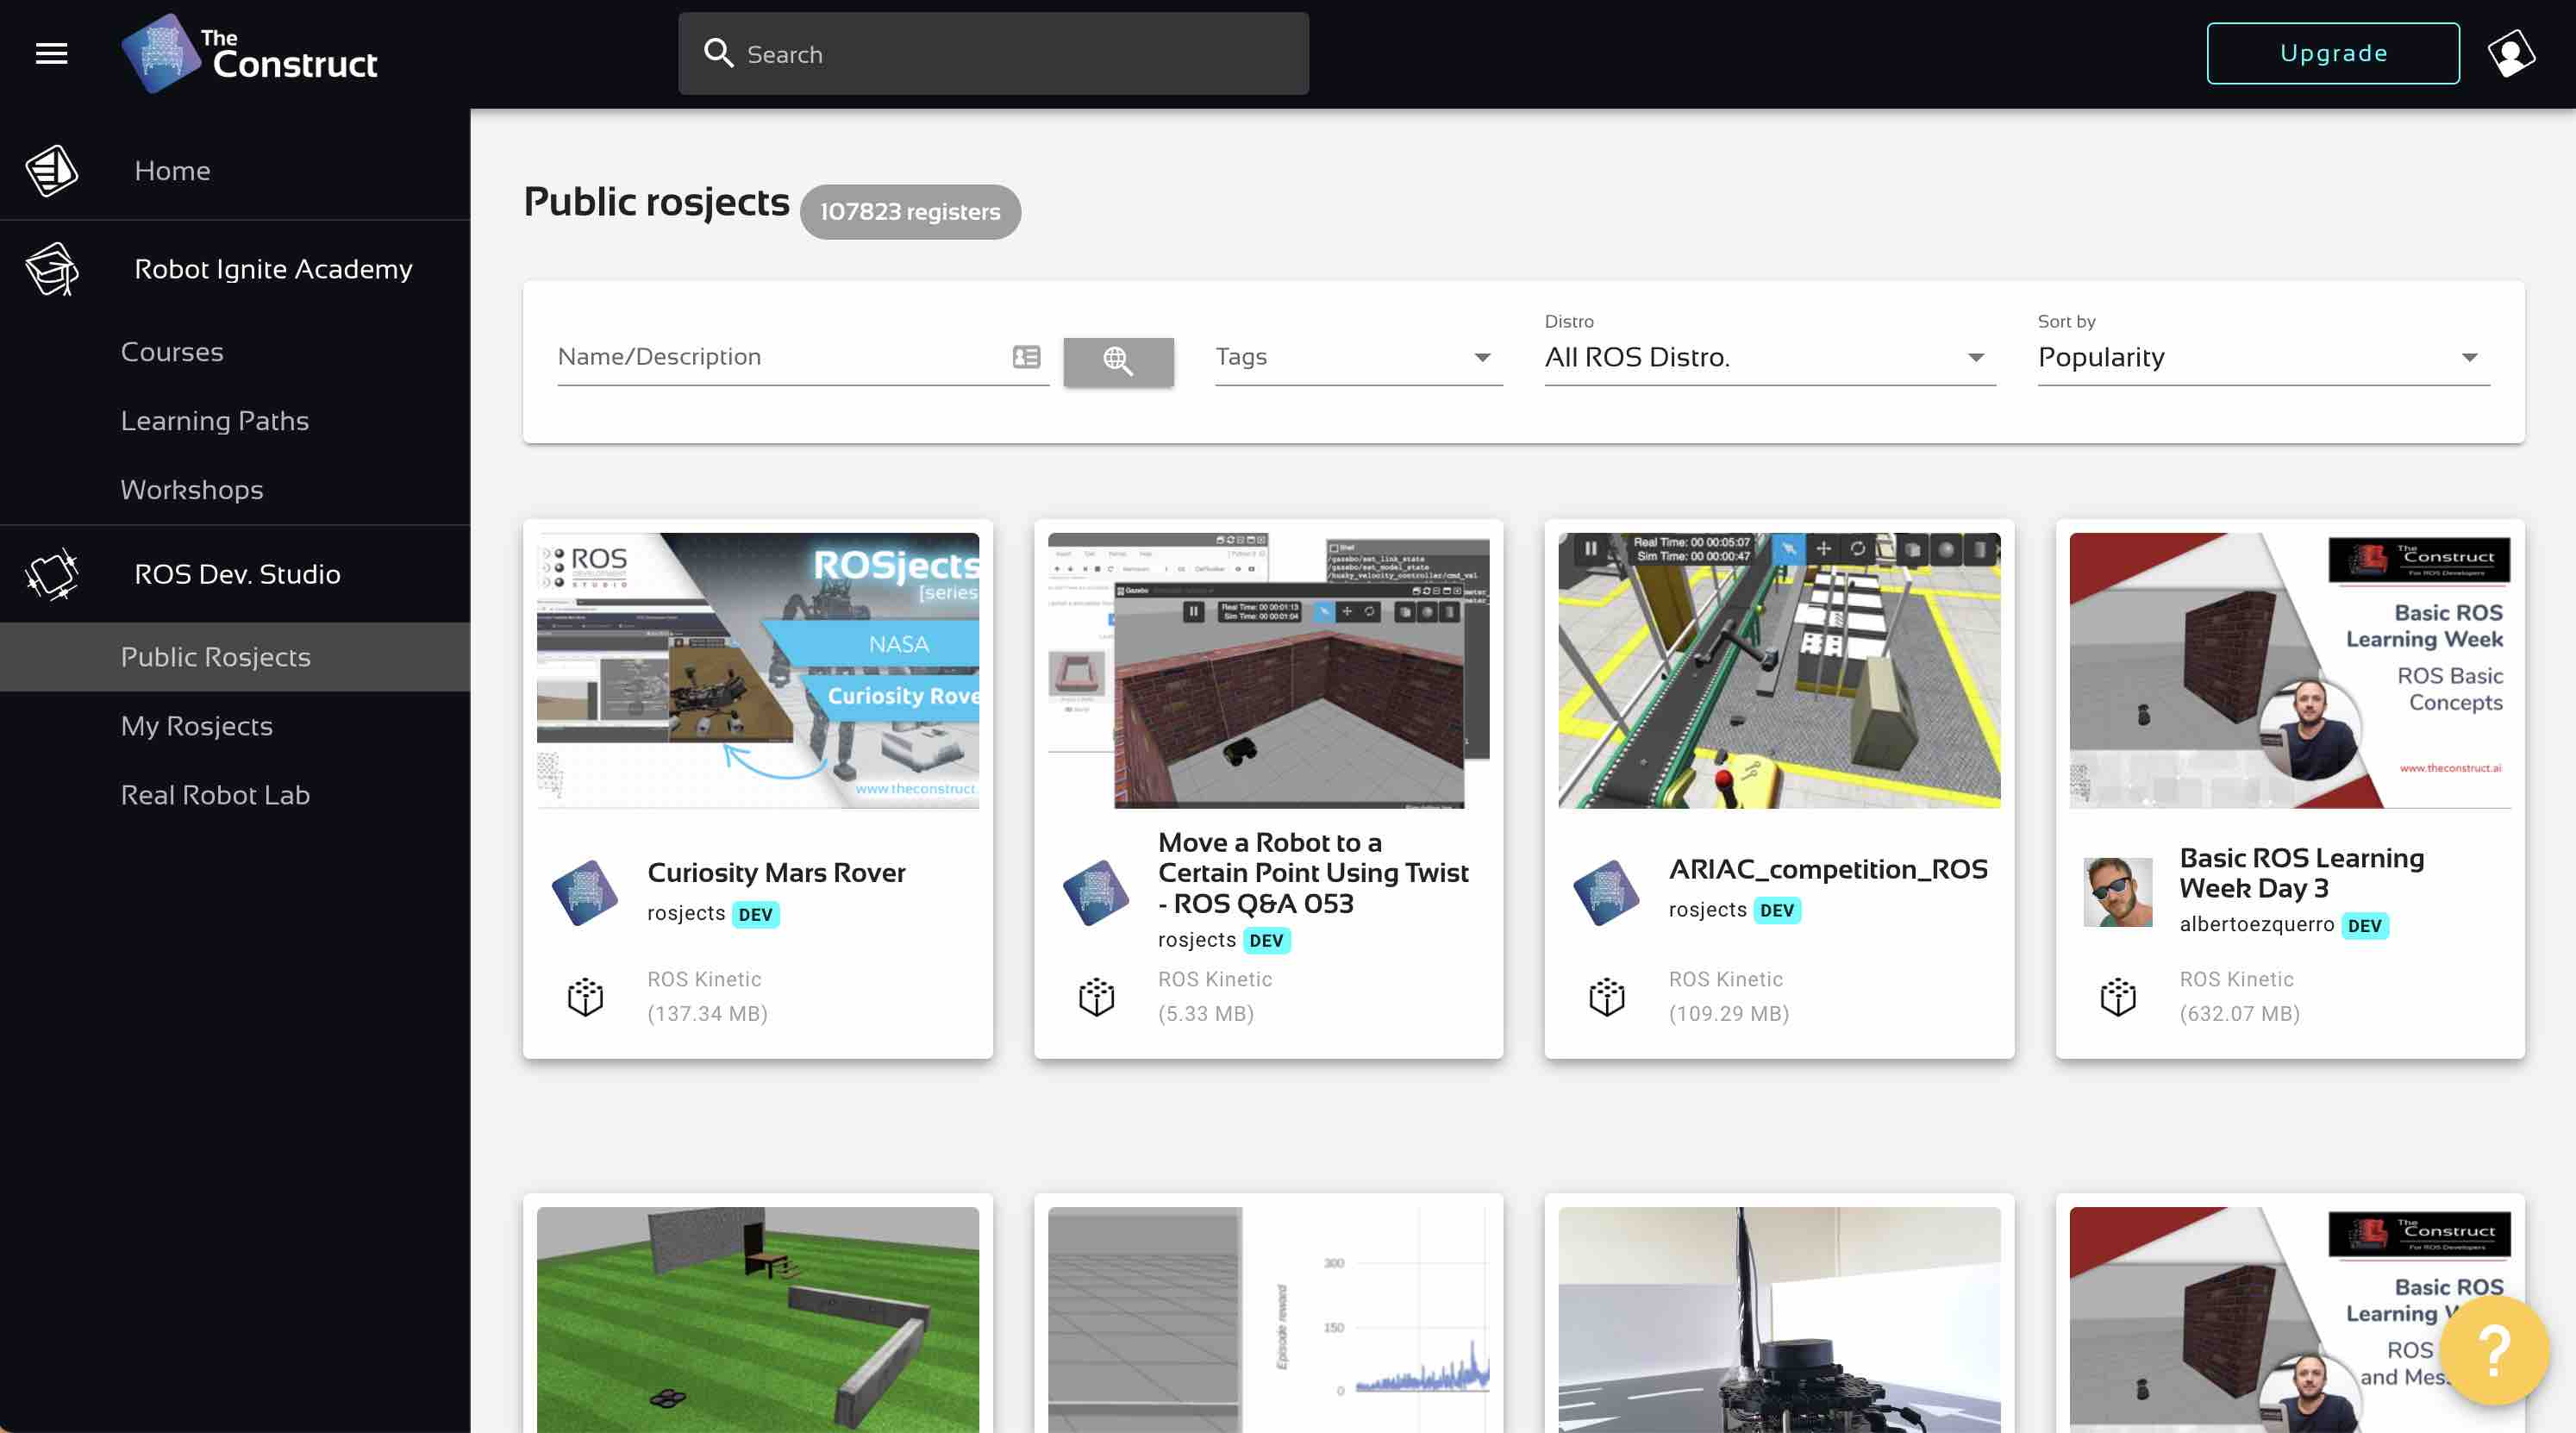Click the Upgrade button

[x=2333, y=53]
